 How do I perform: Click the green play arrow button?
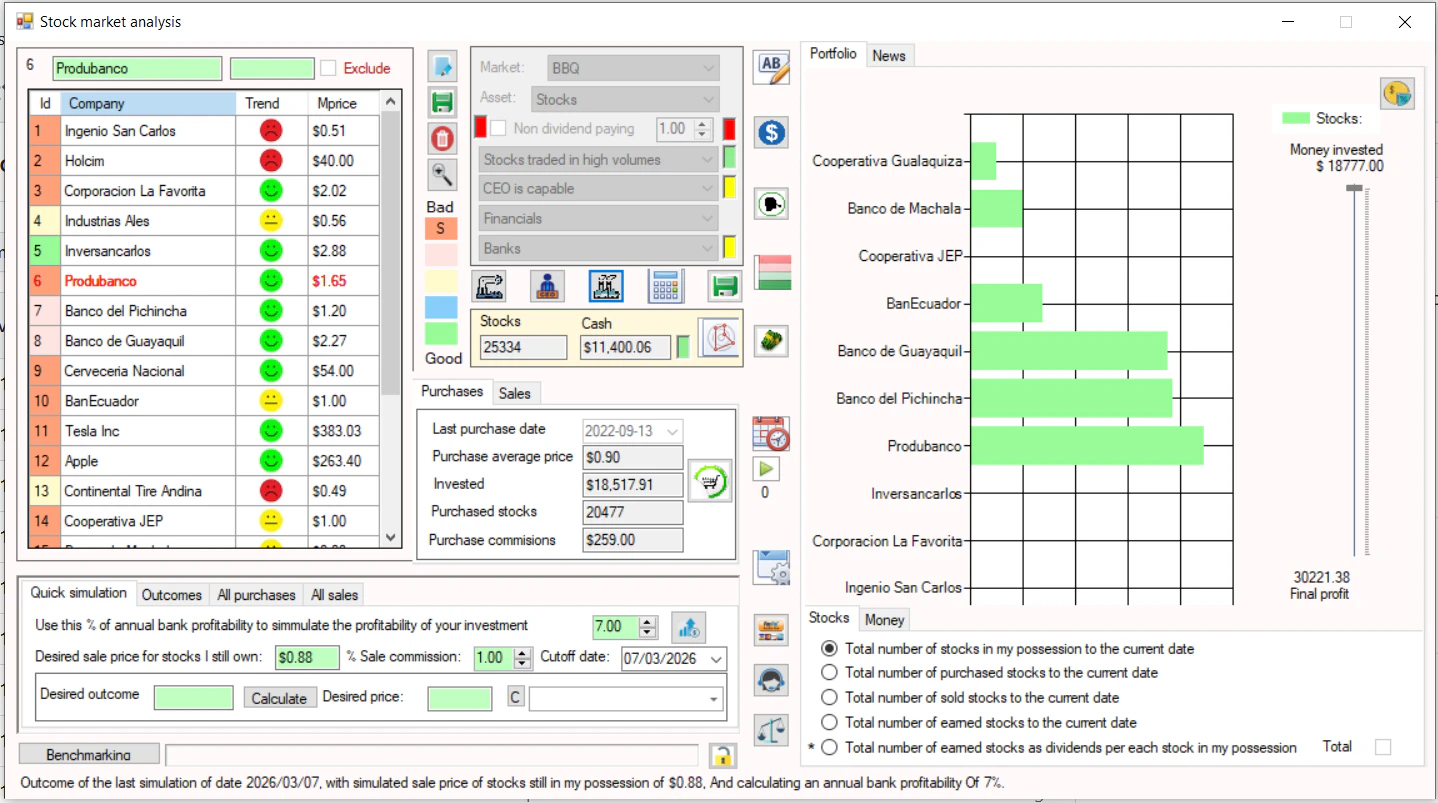coord(765,469)
